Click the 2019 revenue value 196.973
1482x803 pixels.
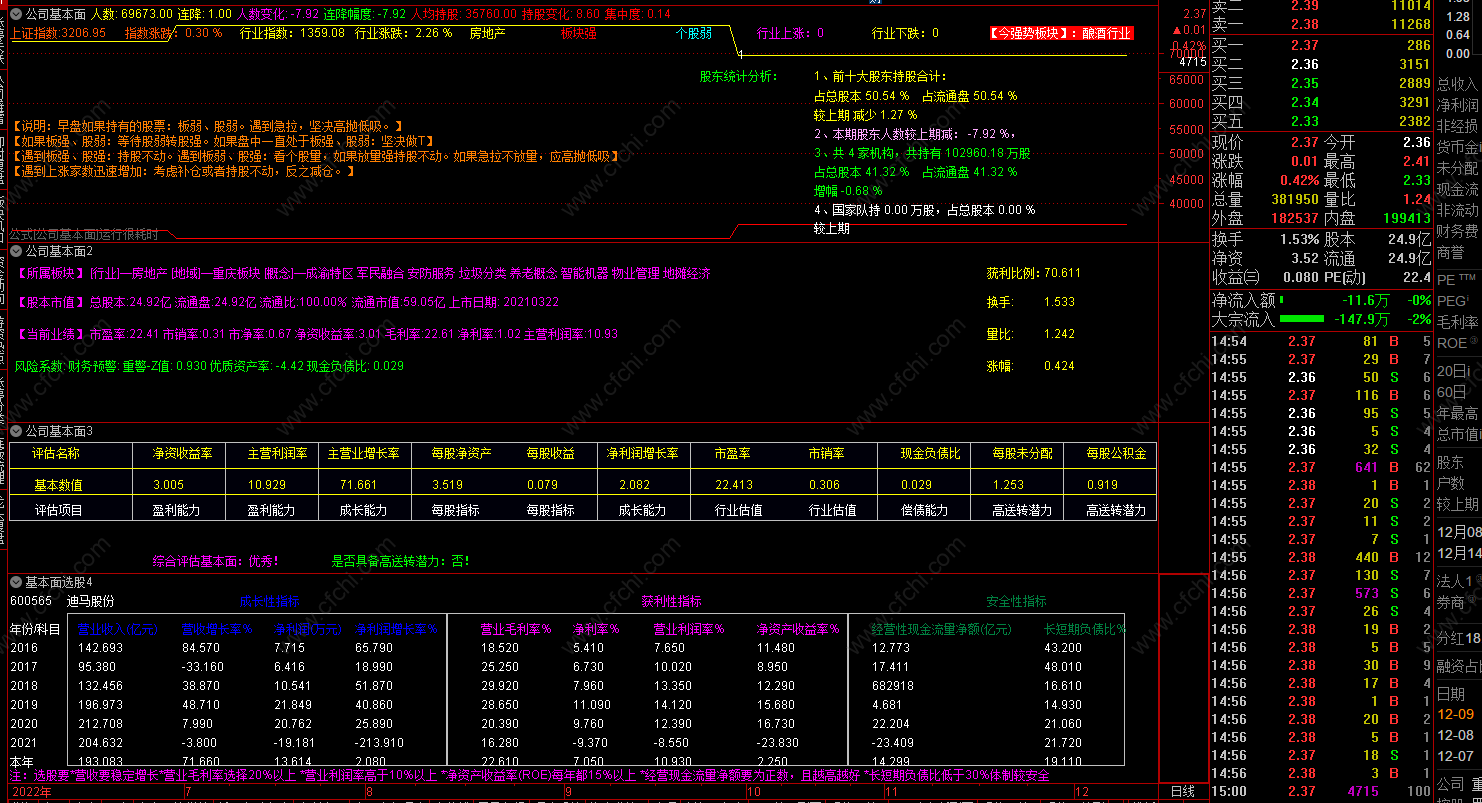tap(100, 705)
